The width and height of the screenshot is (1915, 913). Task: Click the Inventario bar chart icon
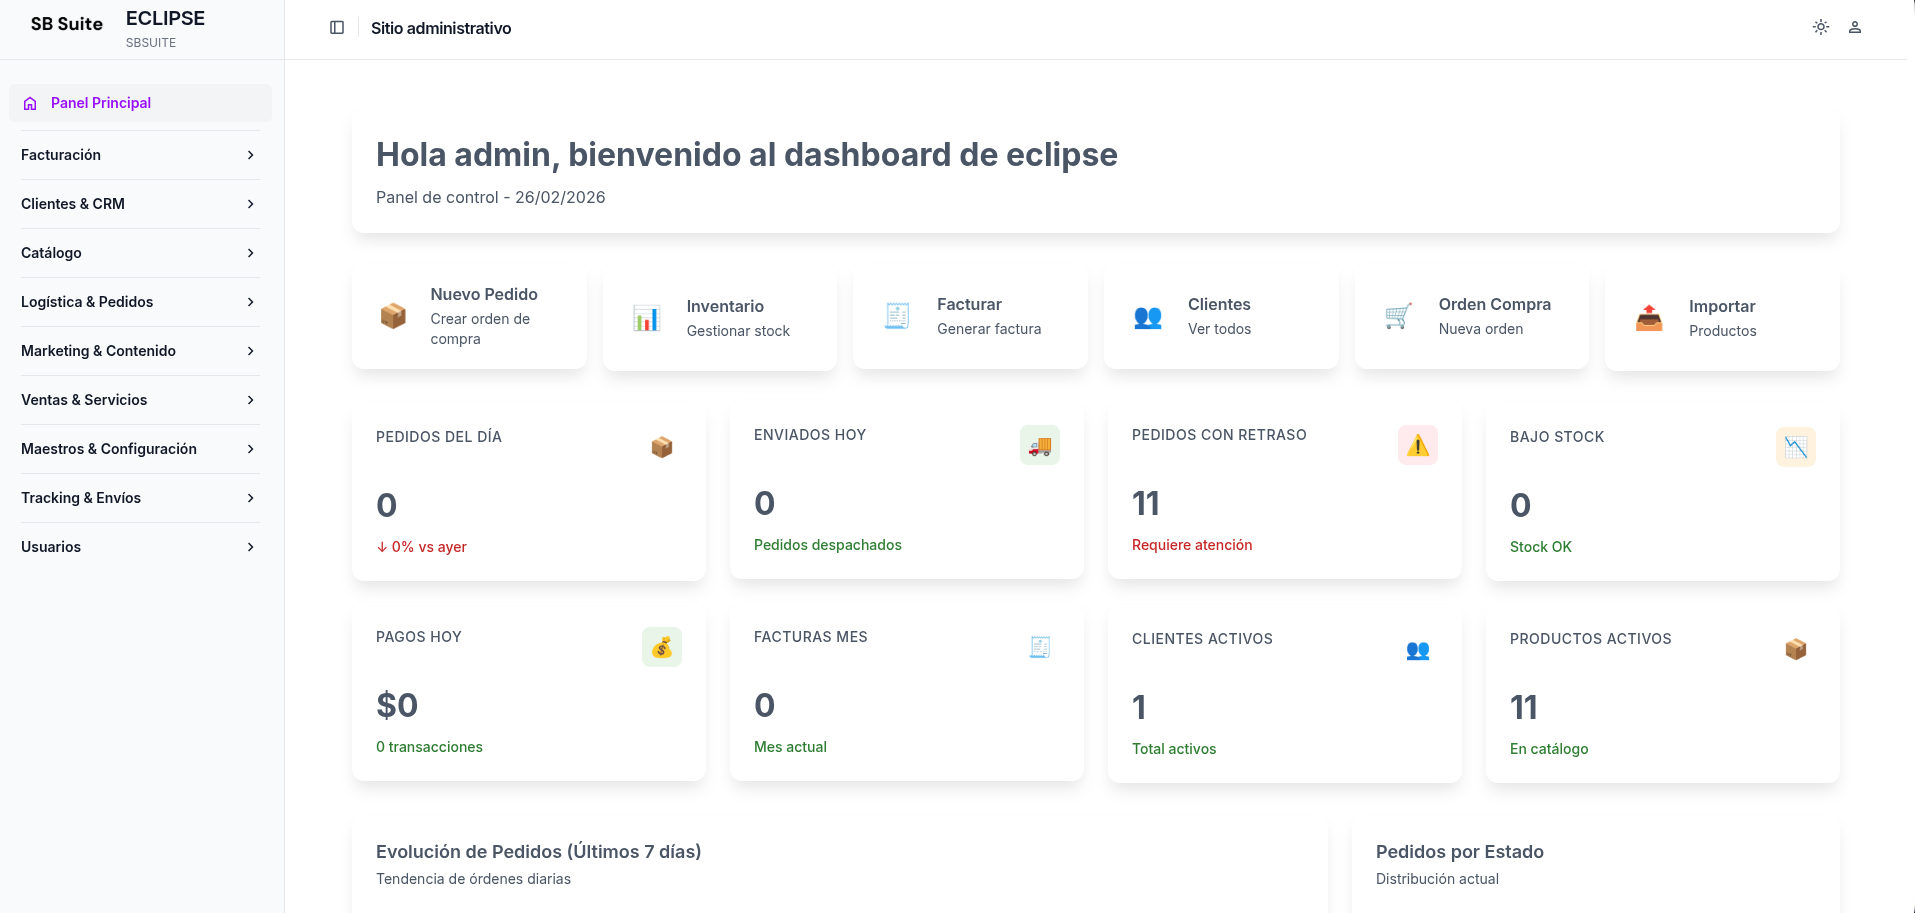tap(645, 316)
